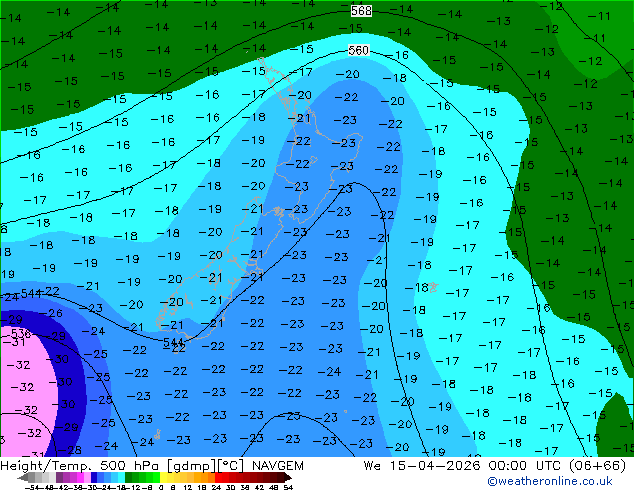Select the NAVGEM model name

click(278, 466)
